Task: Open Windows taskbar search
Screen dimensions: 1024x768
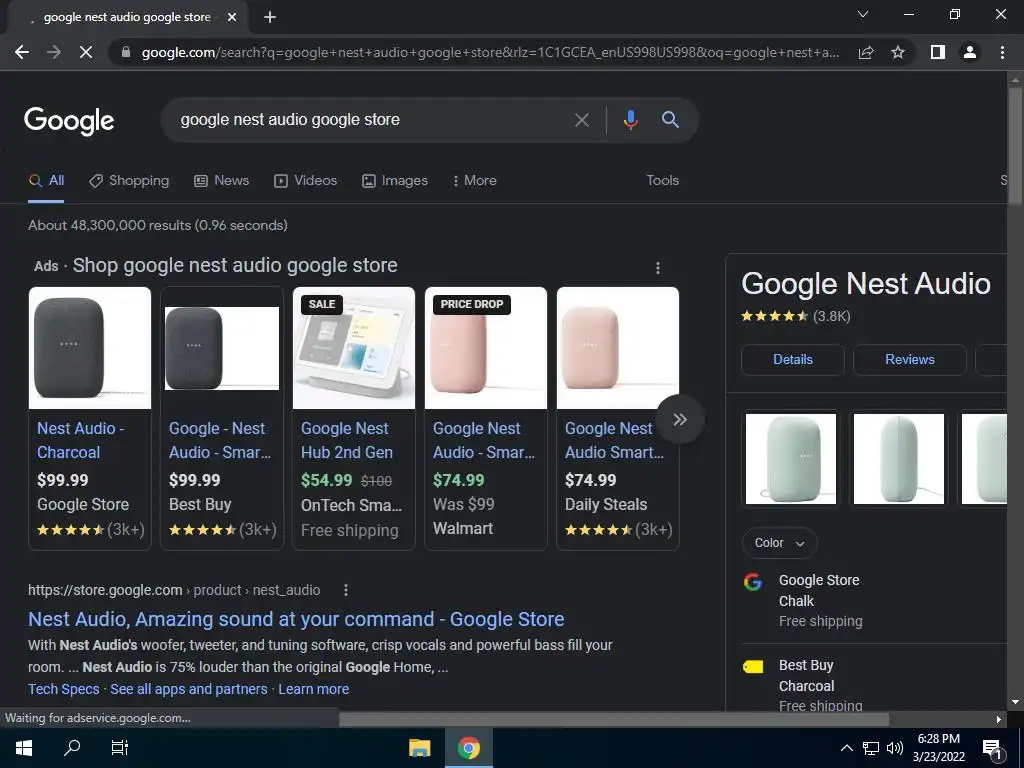Action: (x=72, y=748)
